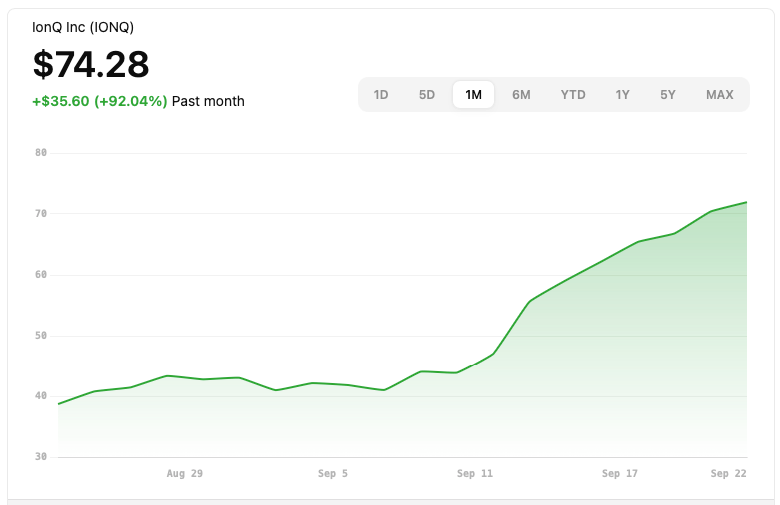This screenshot has width=780, height=505.
Task: Click the Sep 5 axis label
Action: [x=333, y=473]
